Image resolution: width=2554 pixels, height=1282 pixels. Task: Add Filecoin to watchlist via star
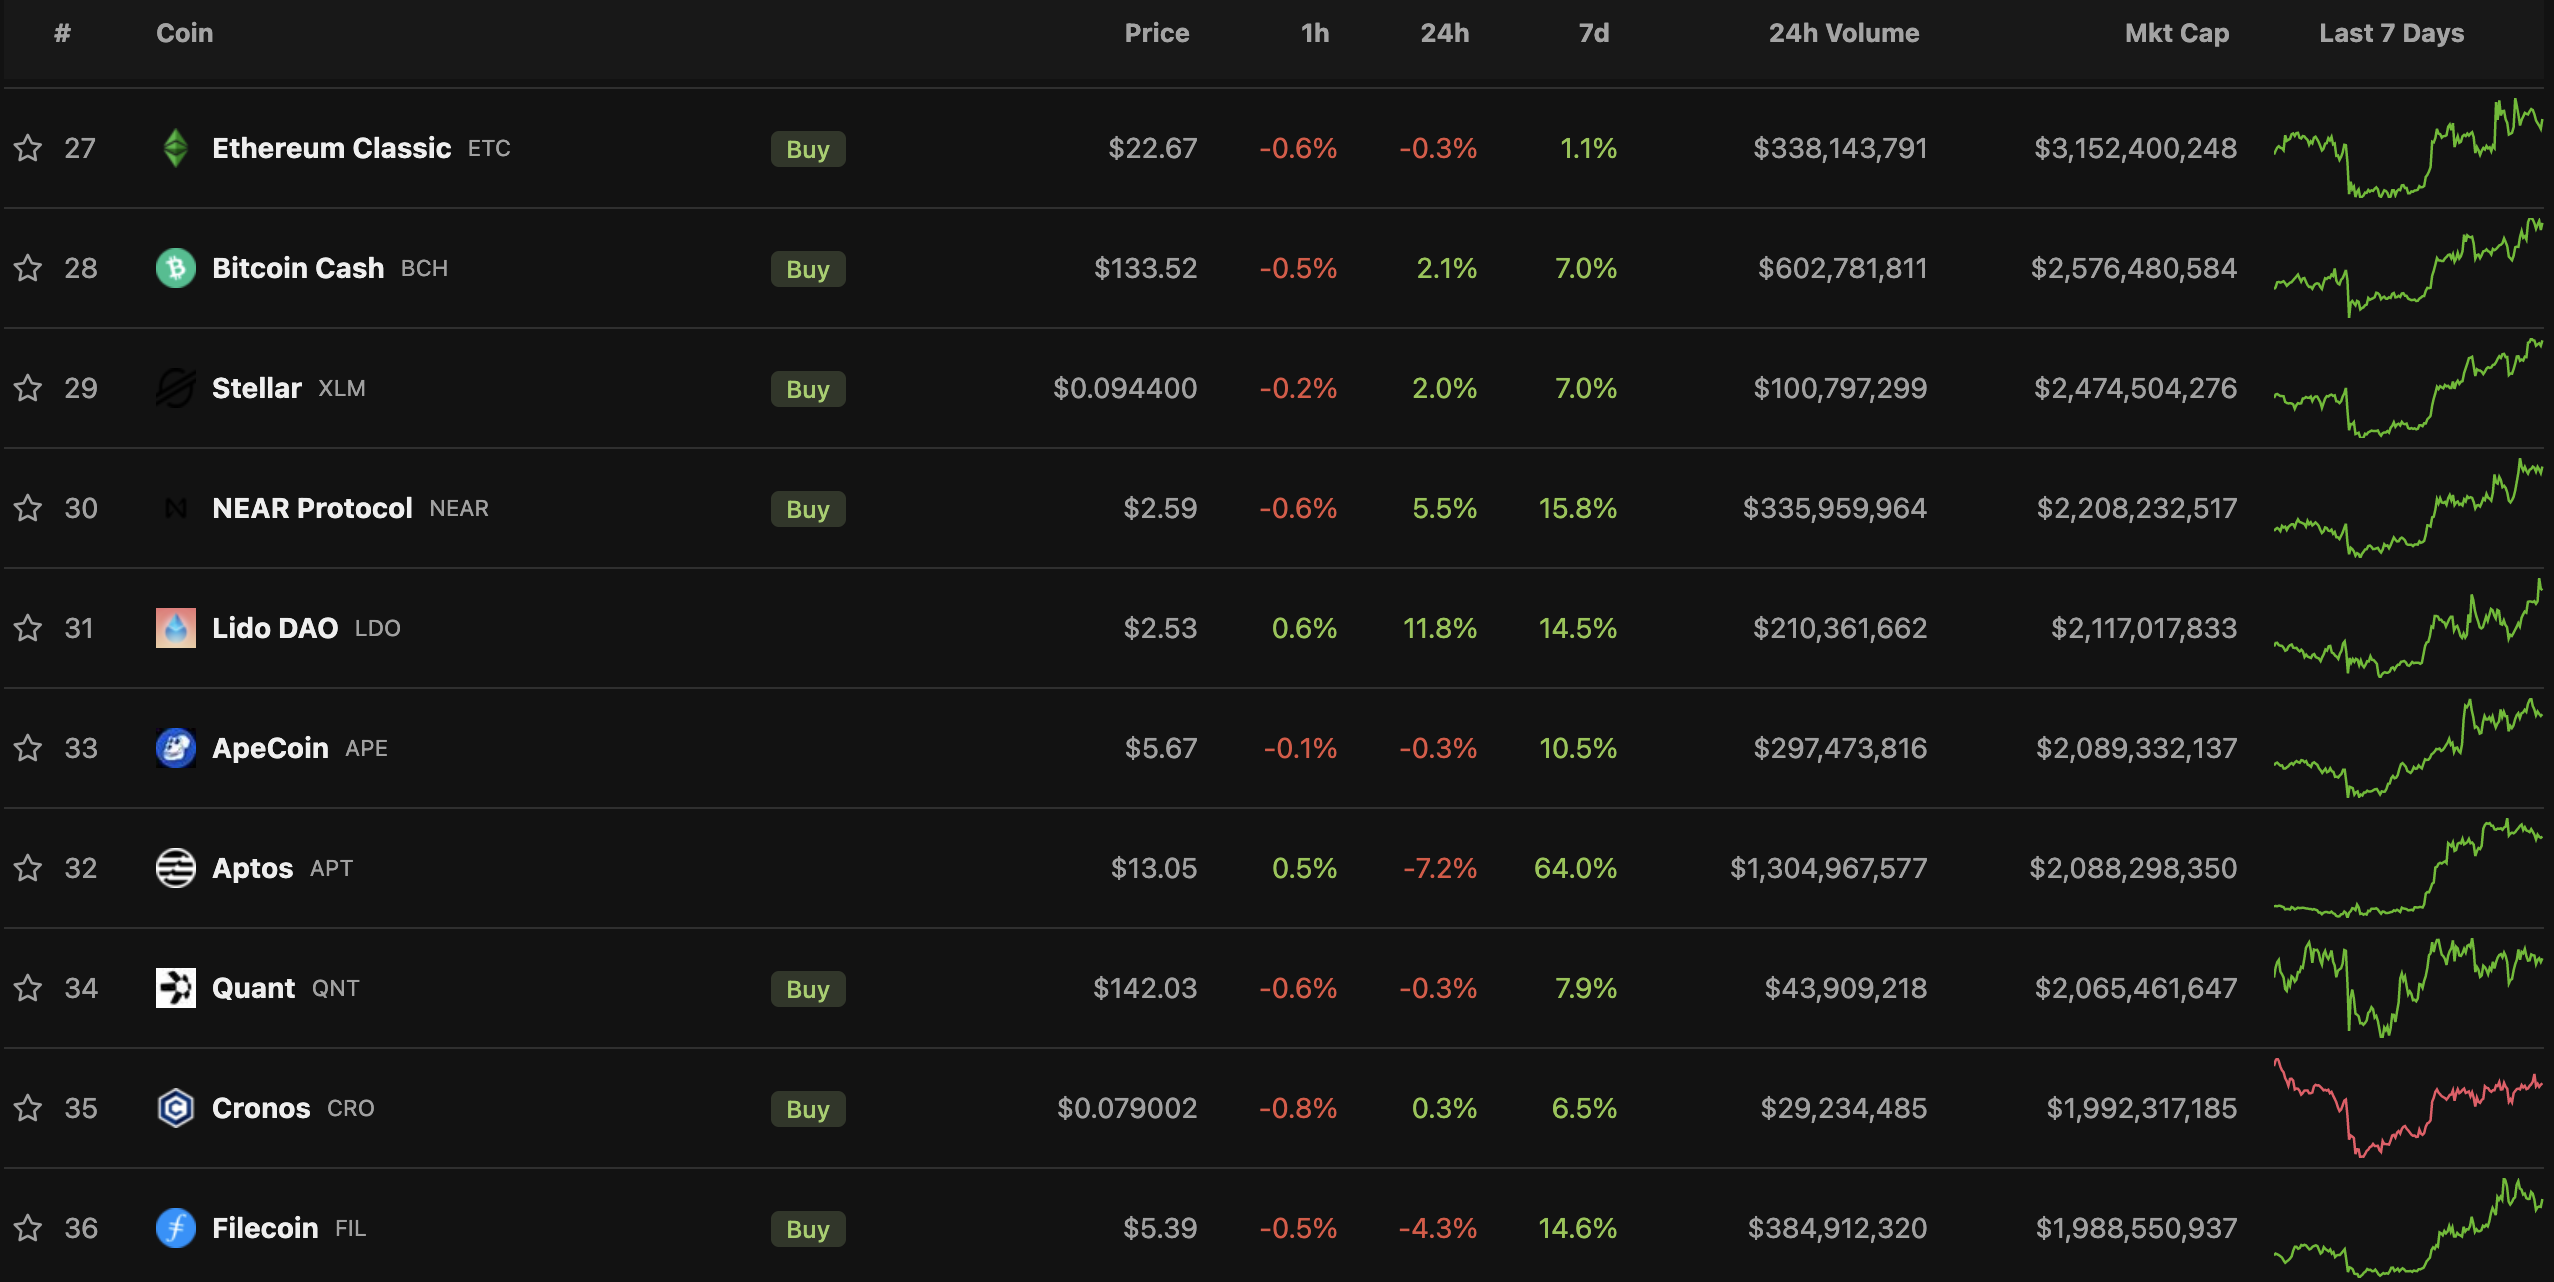click(28, 1228)
